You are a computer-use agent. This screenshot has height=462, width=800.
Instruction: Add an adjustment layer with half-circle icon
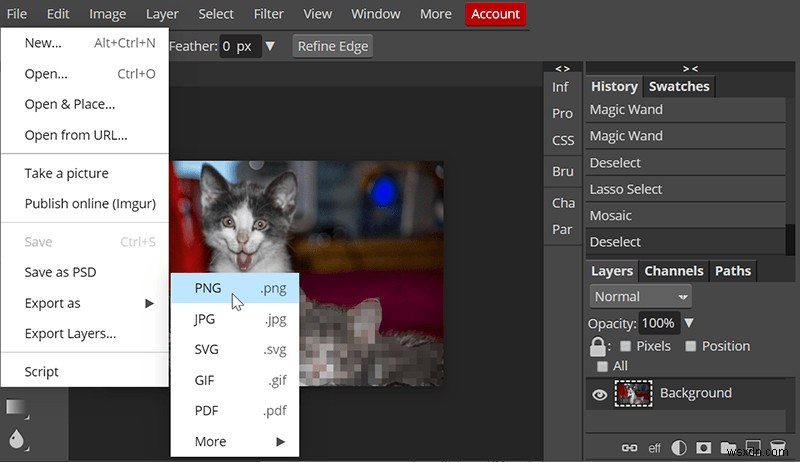(x=679, y=448)
